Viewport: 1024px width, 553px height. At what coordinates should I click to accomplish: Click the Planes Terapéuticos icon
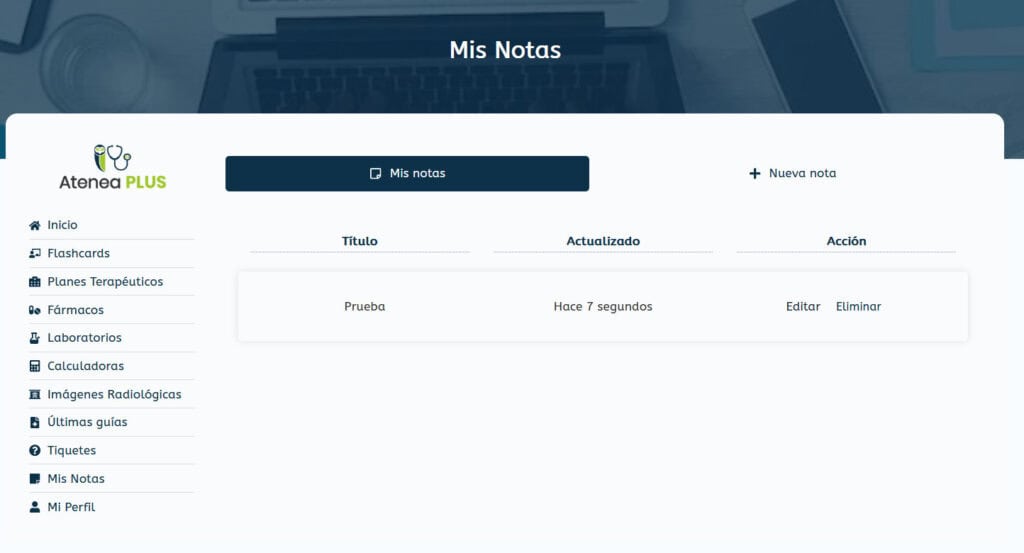click(35, 282)
